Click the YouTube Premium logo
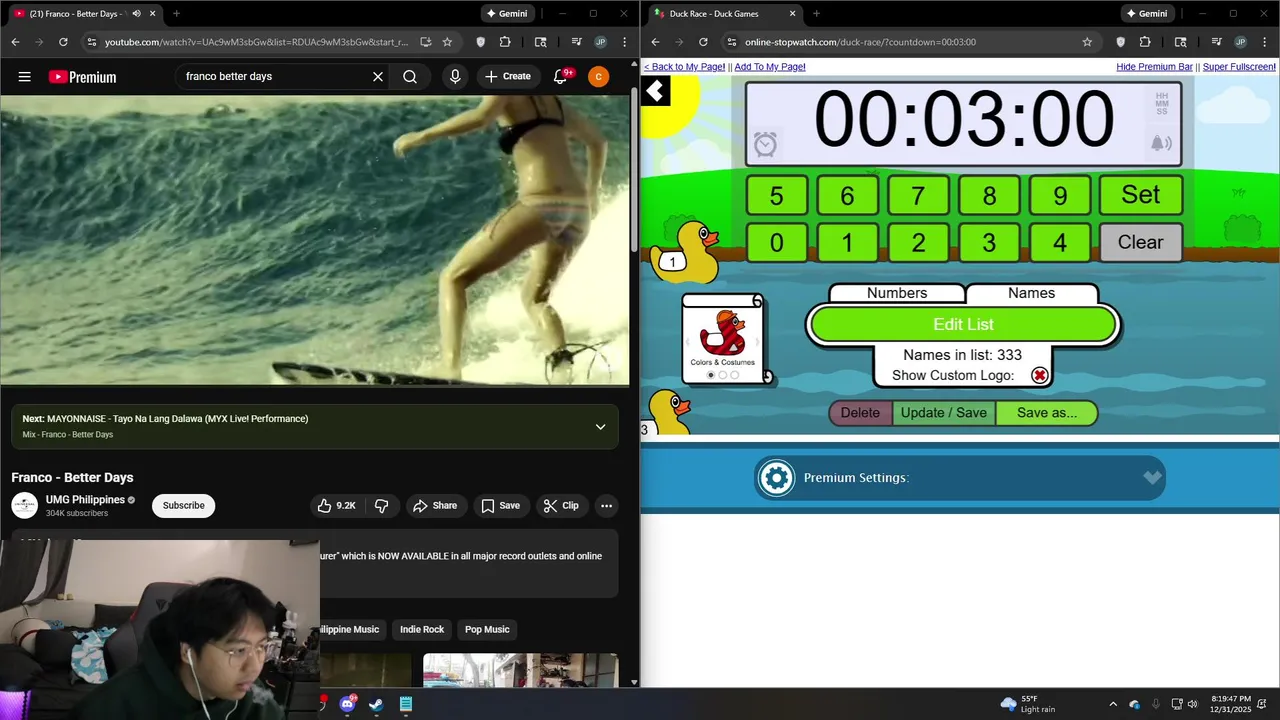 click(82, 77)
